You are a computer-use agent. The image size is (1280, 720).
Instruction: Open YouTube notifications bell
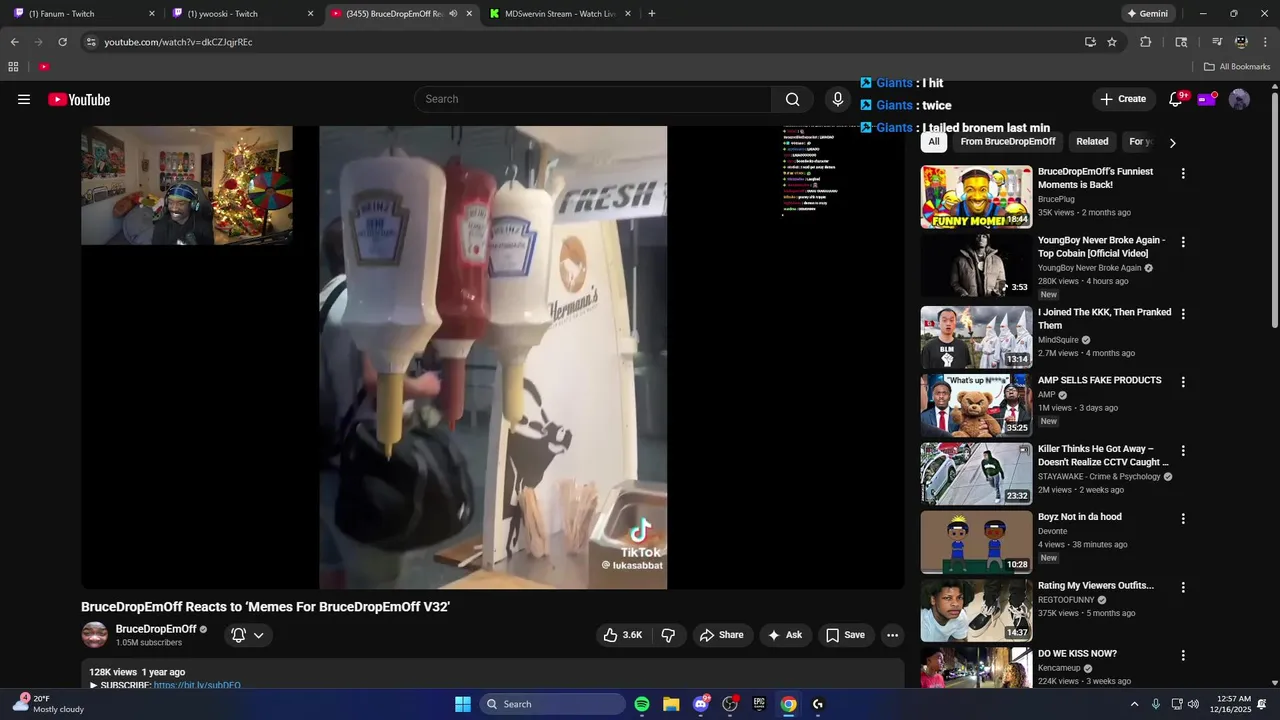(1176, 99)
